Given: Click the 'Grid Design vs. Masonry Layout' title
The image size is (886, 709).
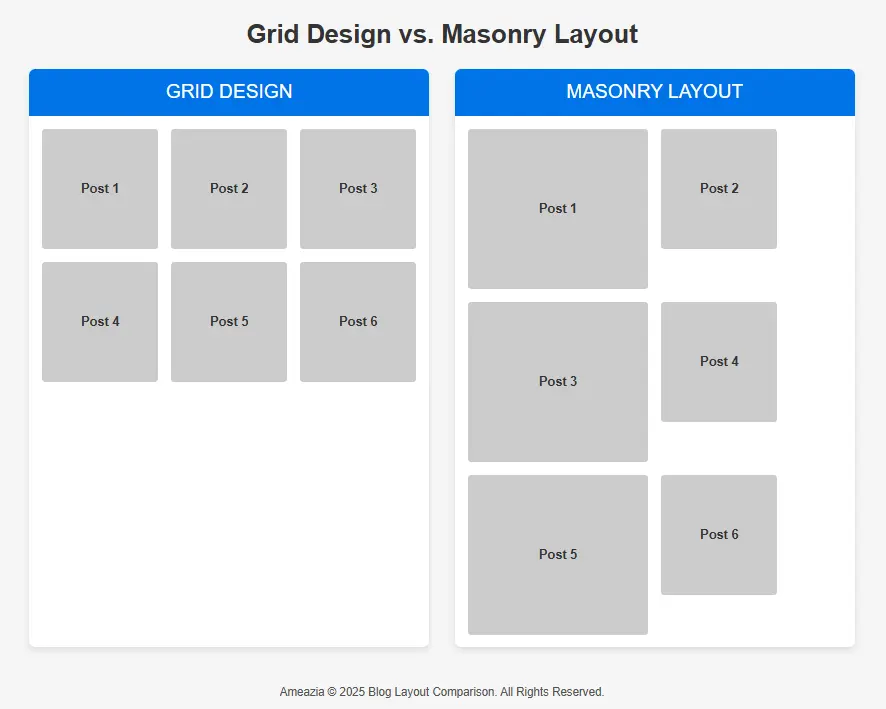Looking at the screenshot, I should point(442,34).
